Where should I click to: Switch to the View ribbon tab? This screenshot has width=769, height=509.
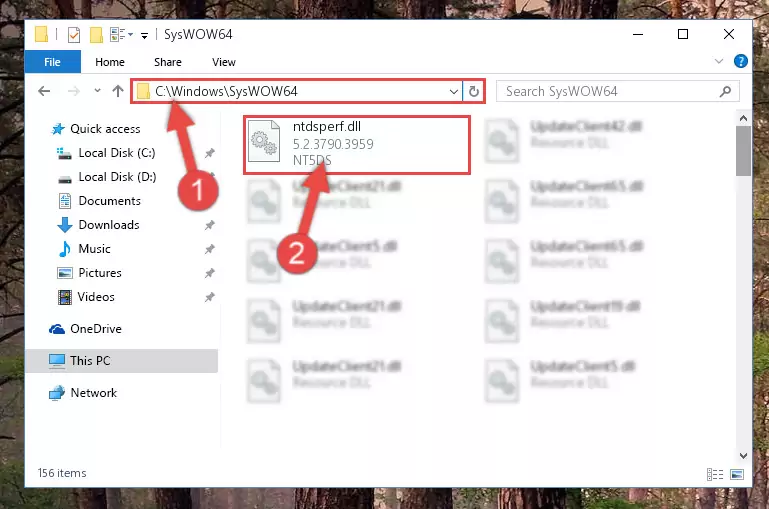[224, 62]
